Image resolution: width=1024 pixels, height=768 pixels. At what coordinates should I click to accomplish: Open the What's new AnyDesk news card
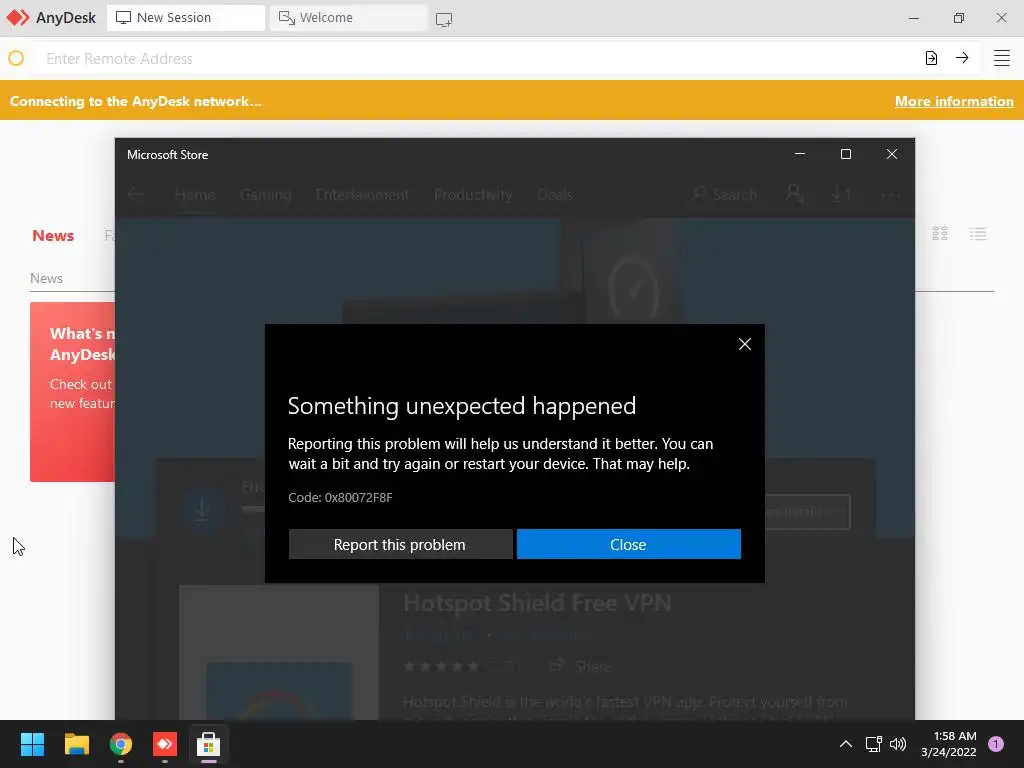(72, 392)
